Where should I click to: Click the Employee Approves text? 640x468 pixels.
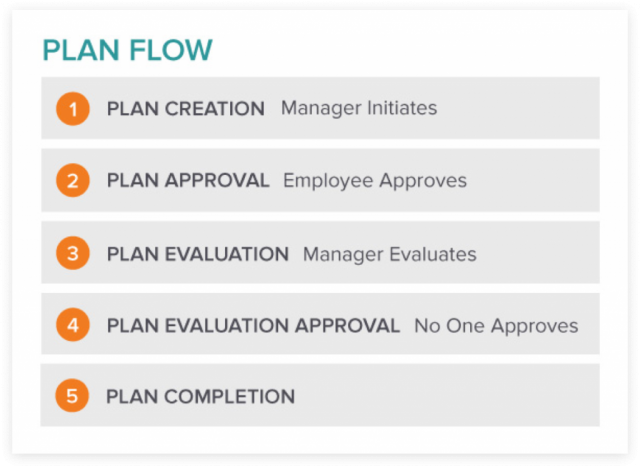(x=375, y=181)
